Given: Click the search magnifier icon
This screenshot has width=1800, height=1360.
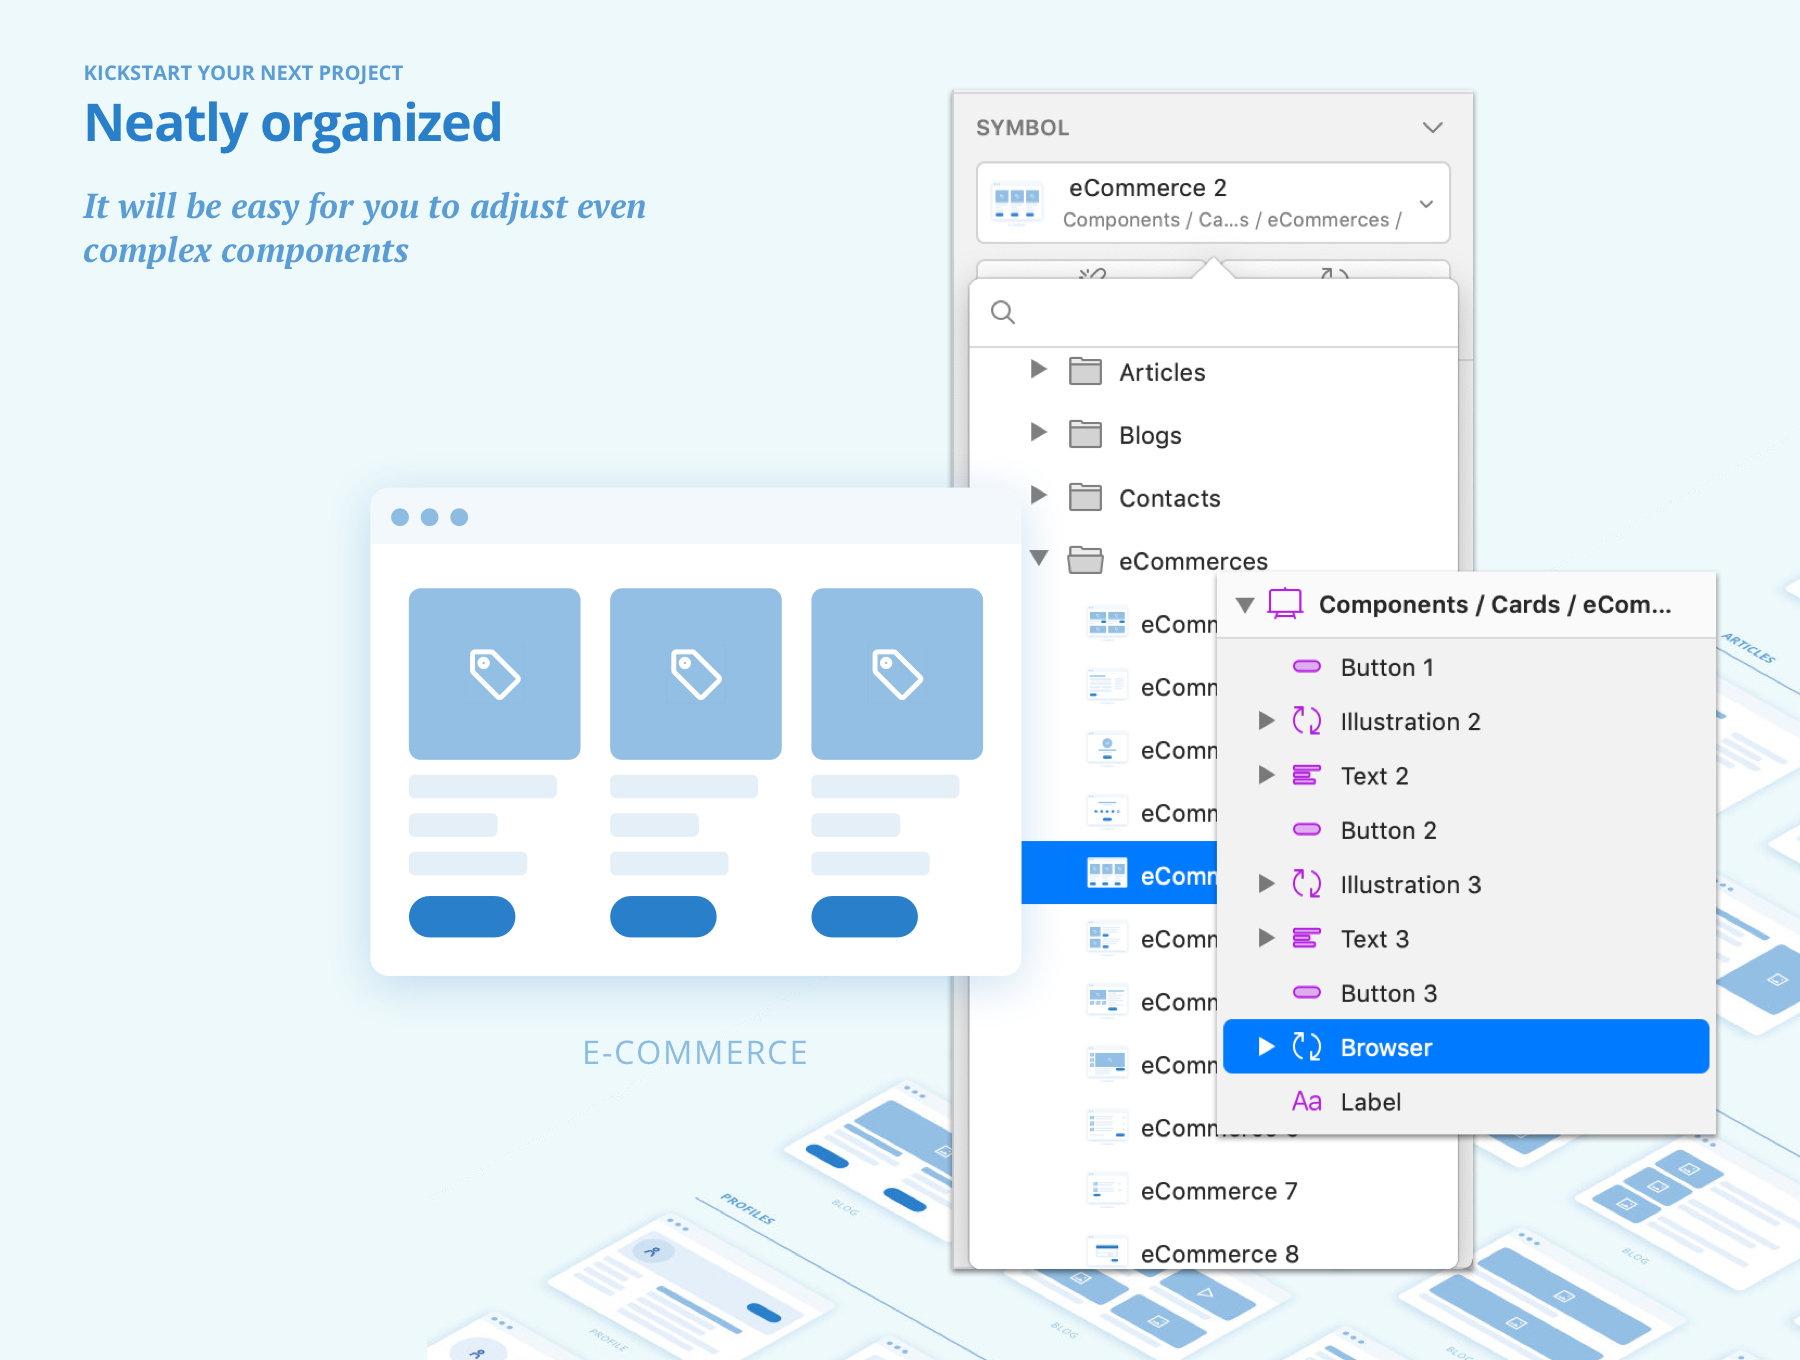Looking at the screenshot, I should coord(1003,313).
